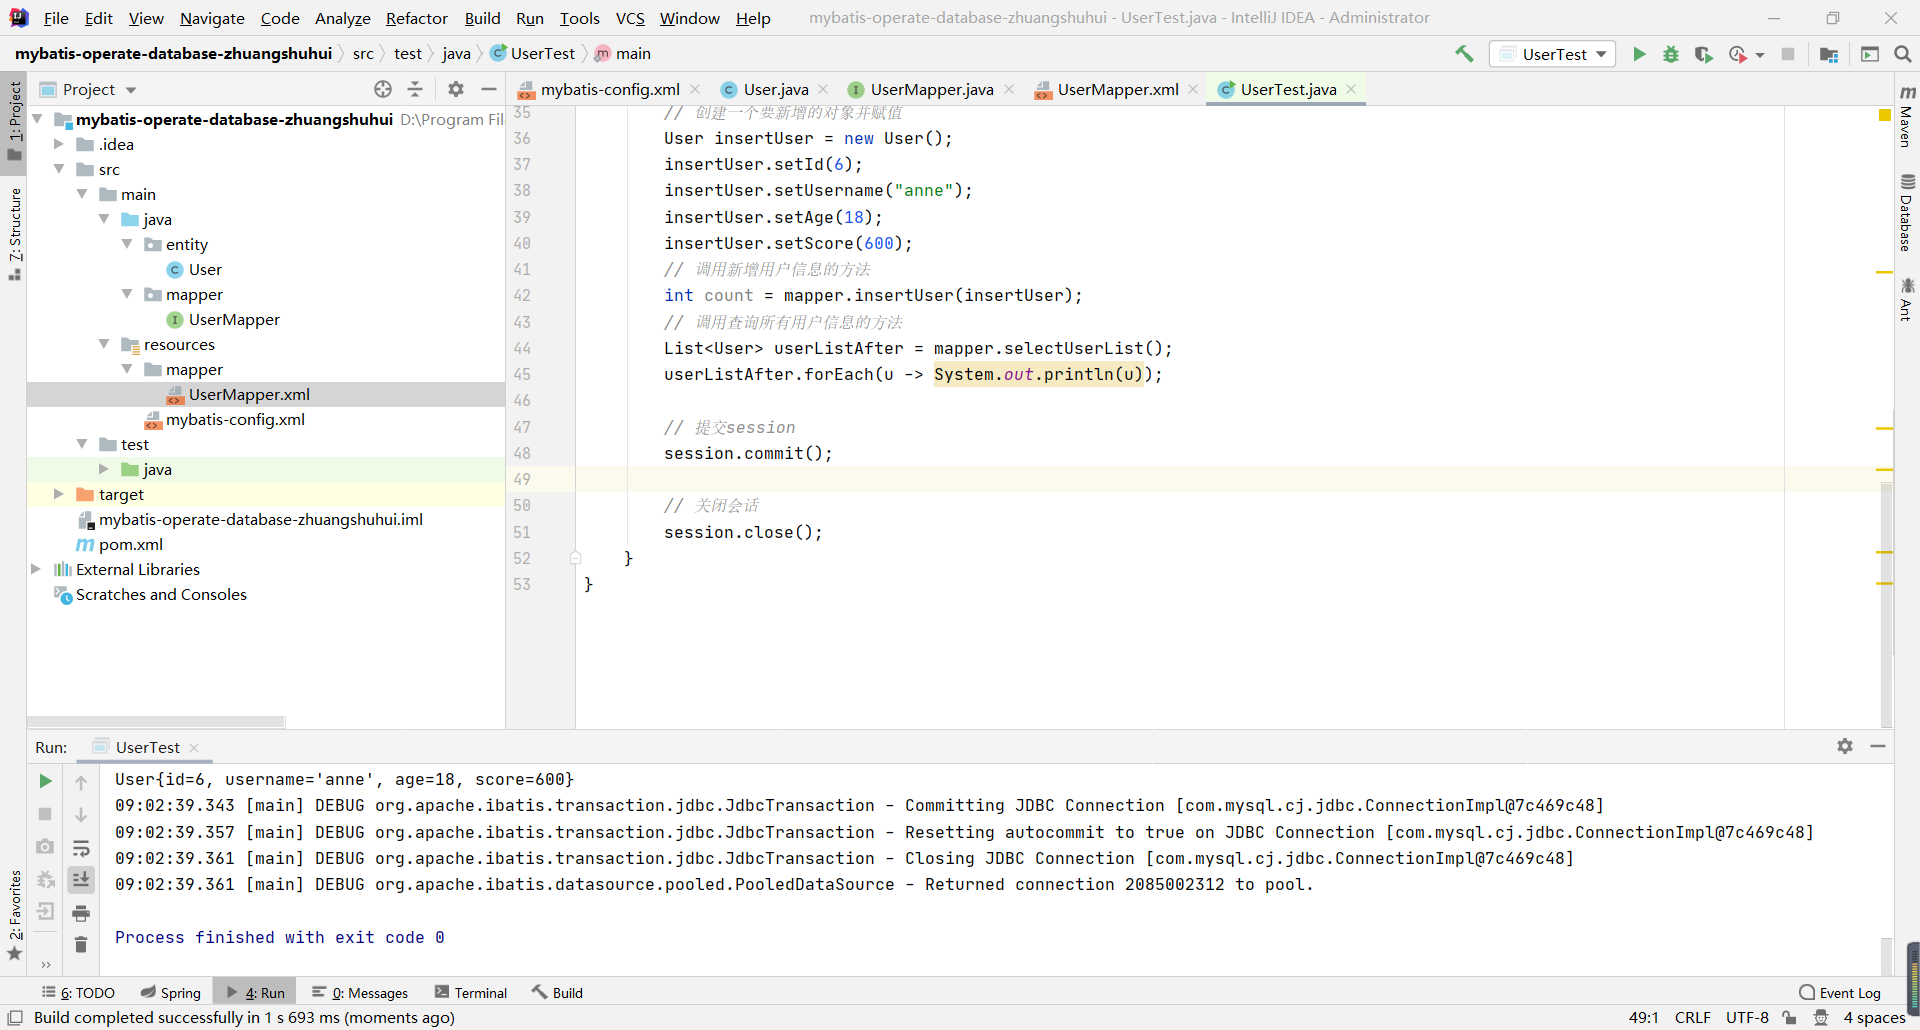
Task: Open Project panel settings gear
Action: (456, 89)
